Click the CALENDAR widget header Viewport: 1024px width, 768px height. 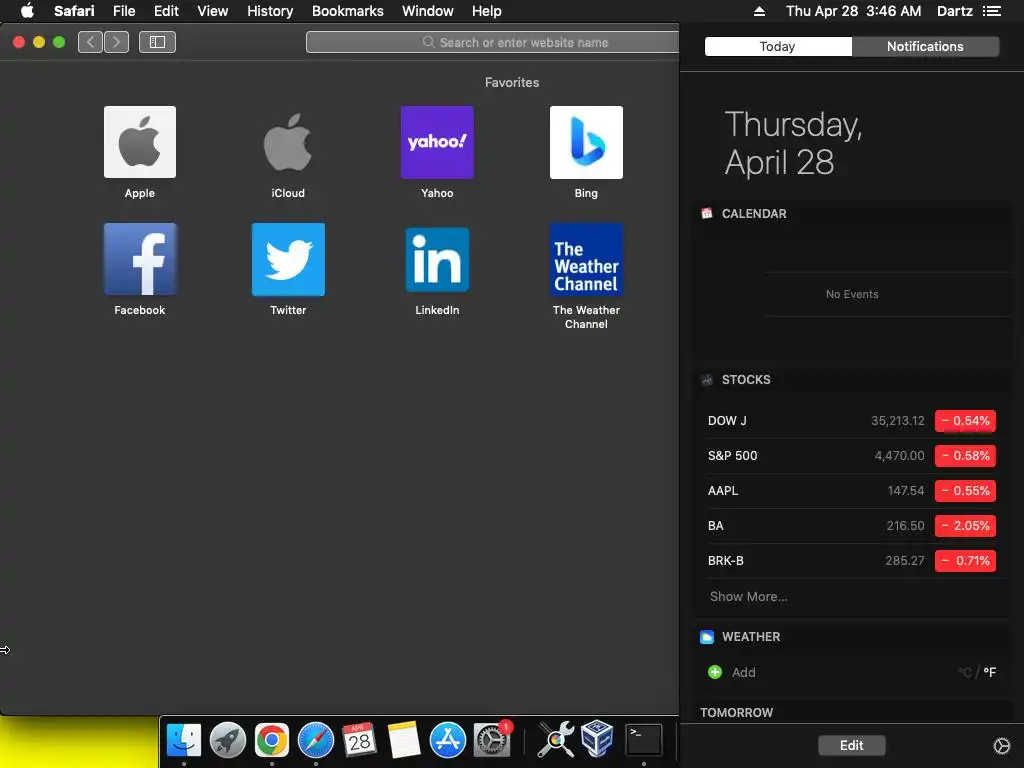(x=754, y=214)
